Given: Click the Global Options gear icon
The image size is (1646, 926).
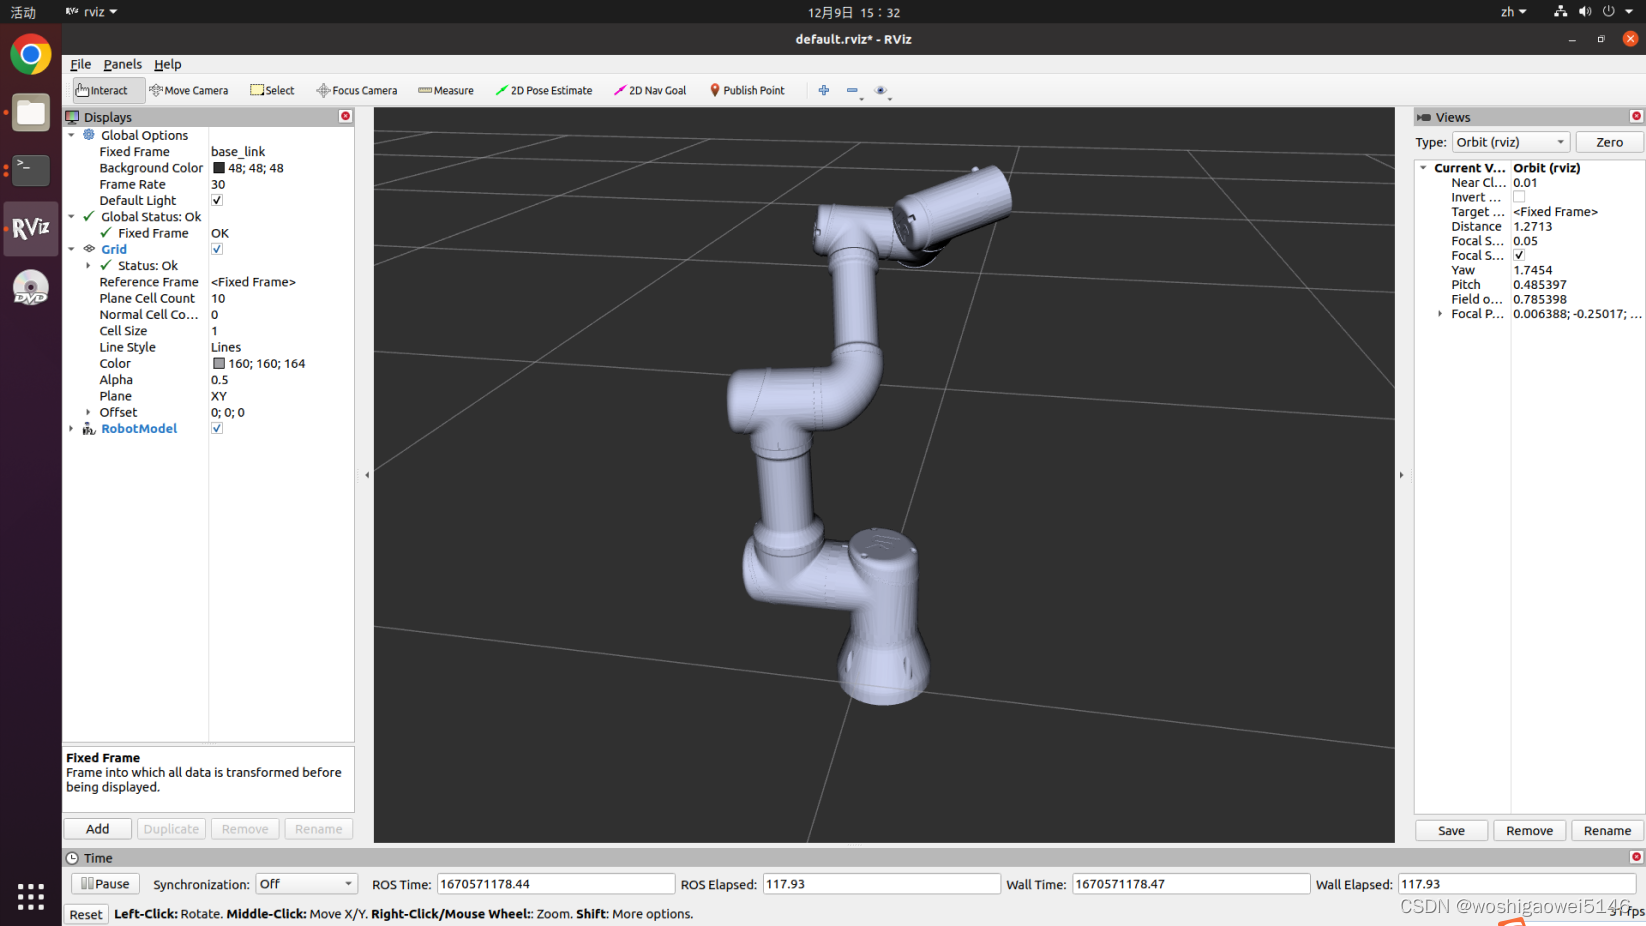Looking at the screenshot, I should click(x=89, y=135).
